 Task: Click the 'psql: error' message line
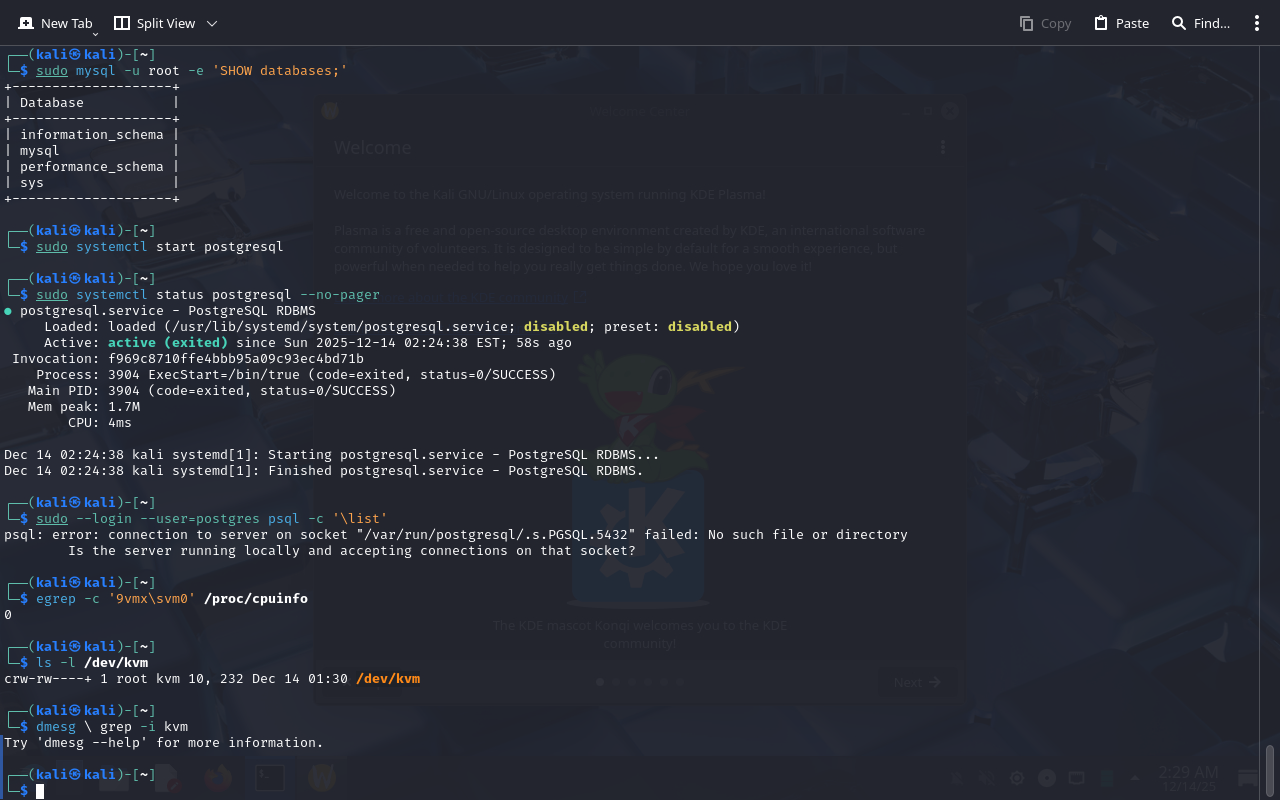point(455,535)
